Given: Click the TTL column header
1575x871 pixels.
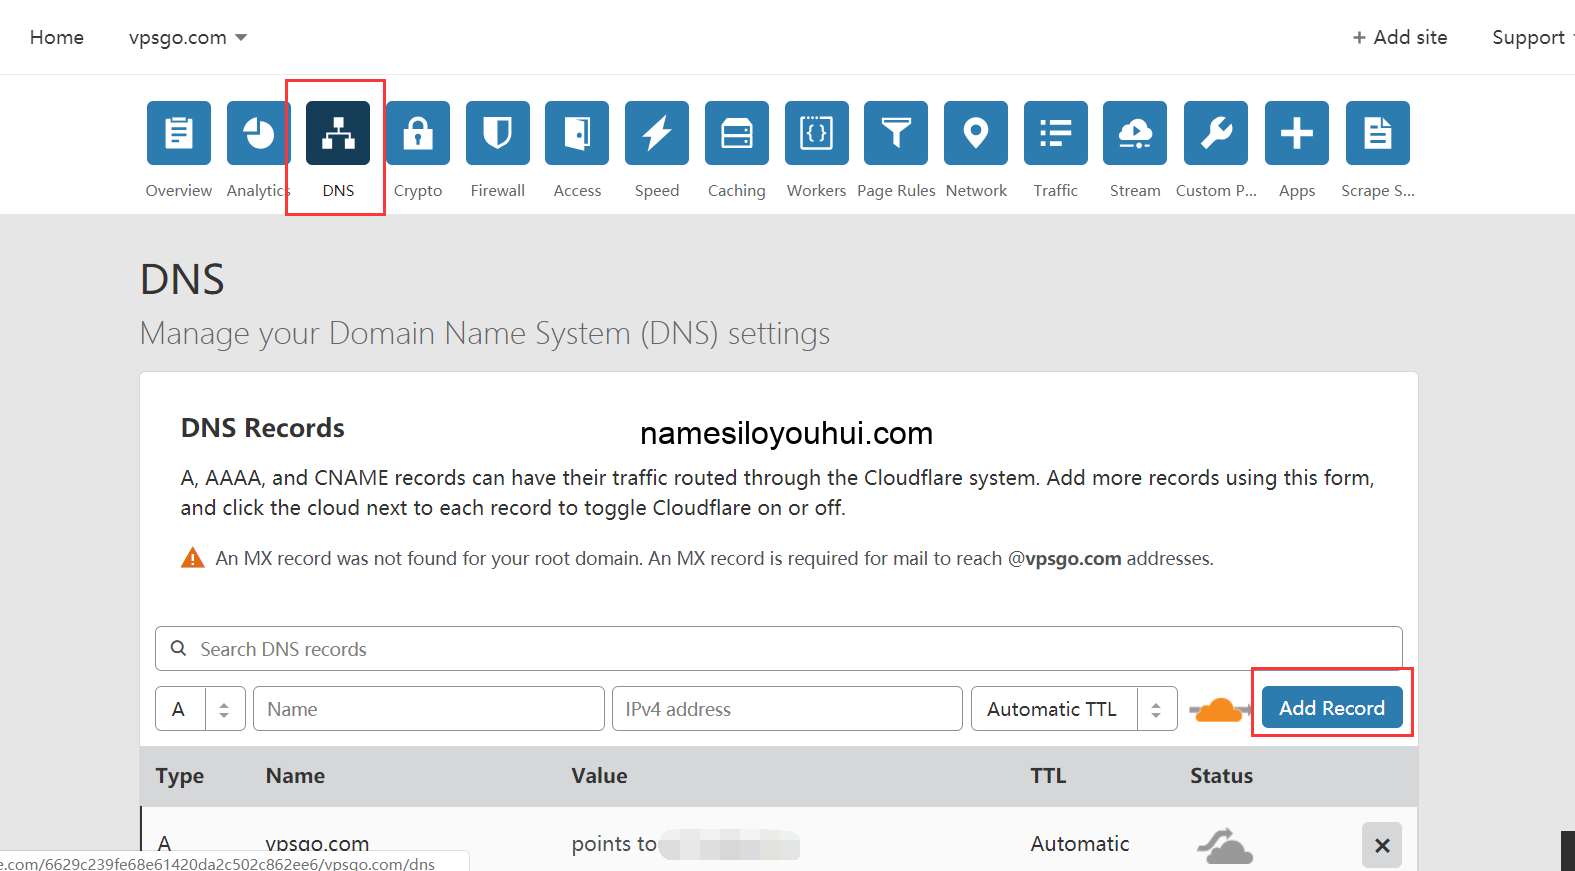Looking at the screenshot, I should (1048, 776).
